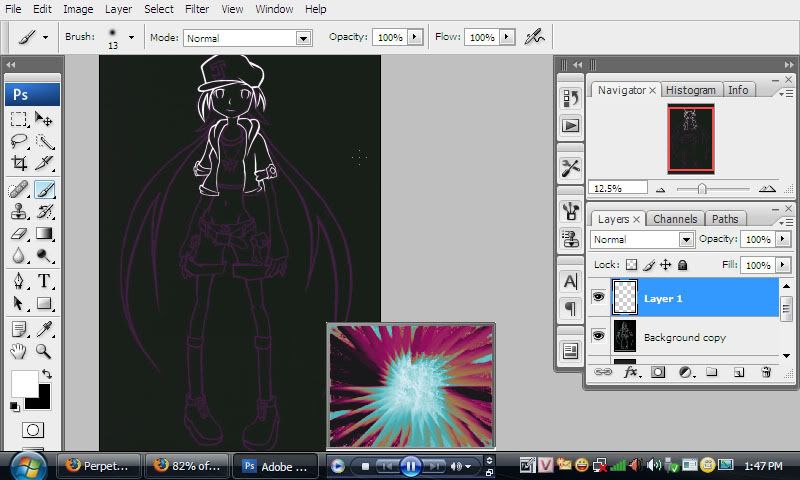Toggle lock transparent pixels
The image size is (800, 480).
[x=632, y=265]
